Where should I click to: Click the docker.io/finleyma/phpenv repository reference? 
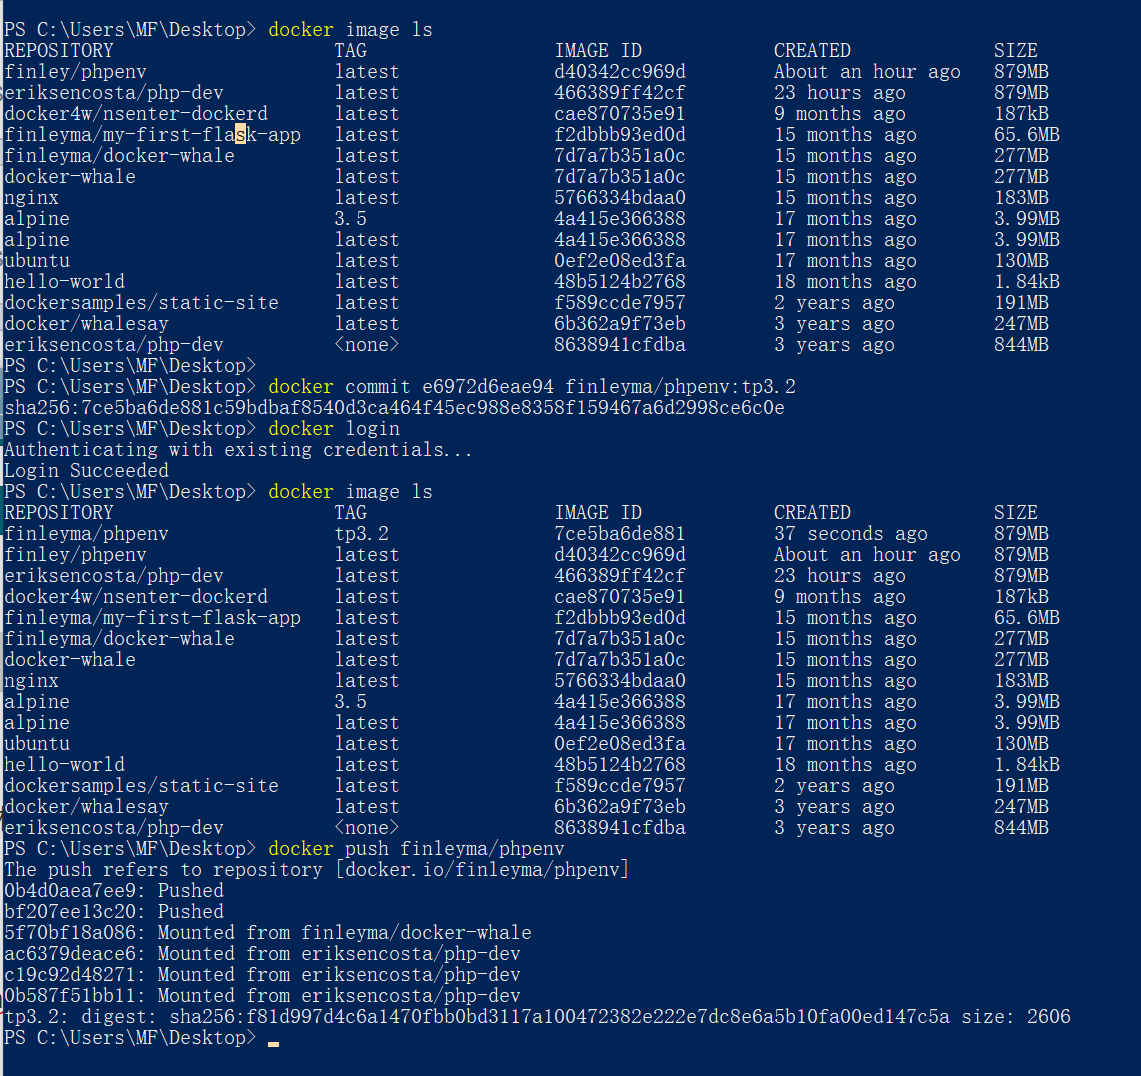click(x=482, y=870)
